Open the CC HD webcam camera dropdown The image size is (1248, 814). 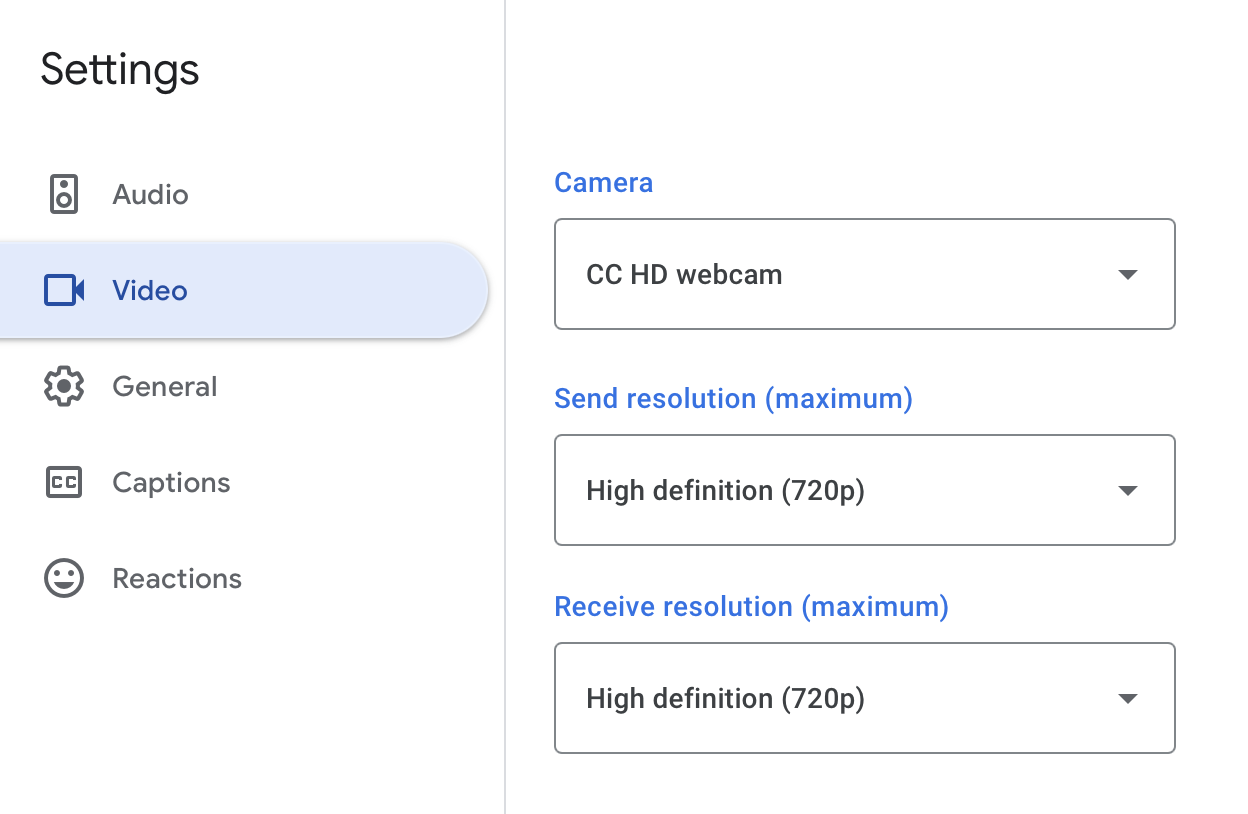865,274
